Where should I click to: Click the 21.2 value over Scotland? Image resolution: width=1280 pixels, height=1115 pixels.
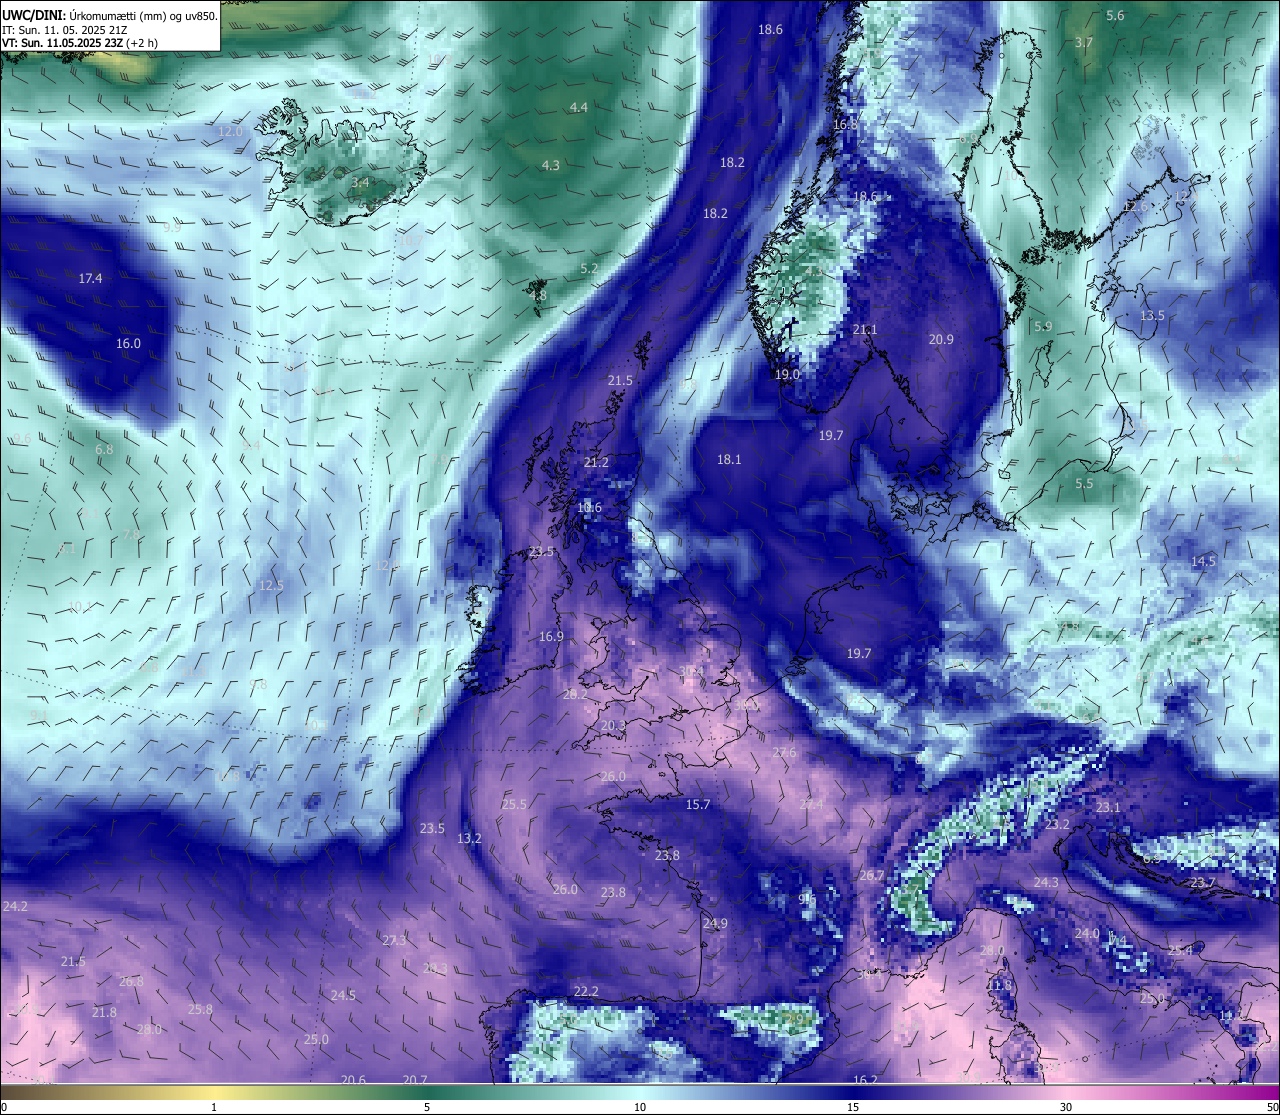(x=596, y=462)
